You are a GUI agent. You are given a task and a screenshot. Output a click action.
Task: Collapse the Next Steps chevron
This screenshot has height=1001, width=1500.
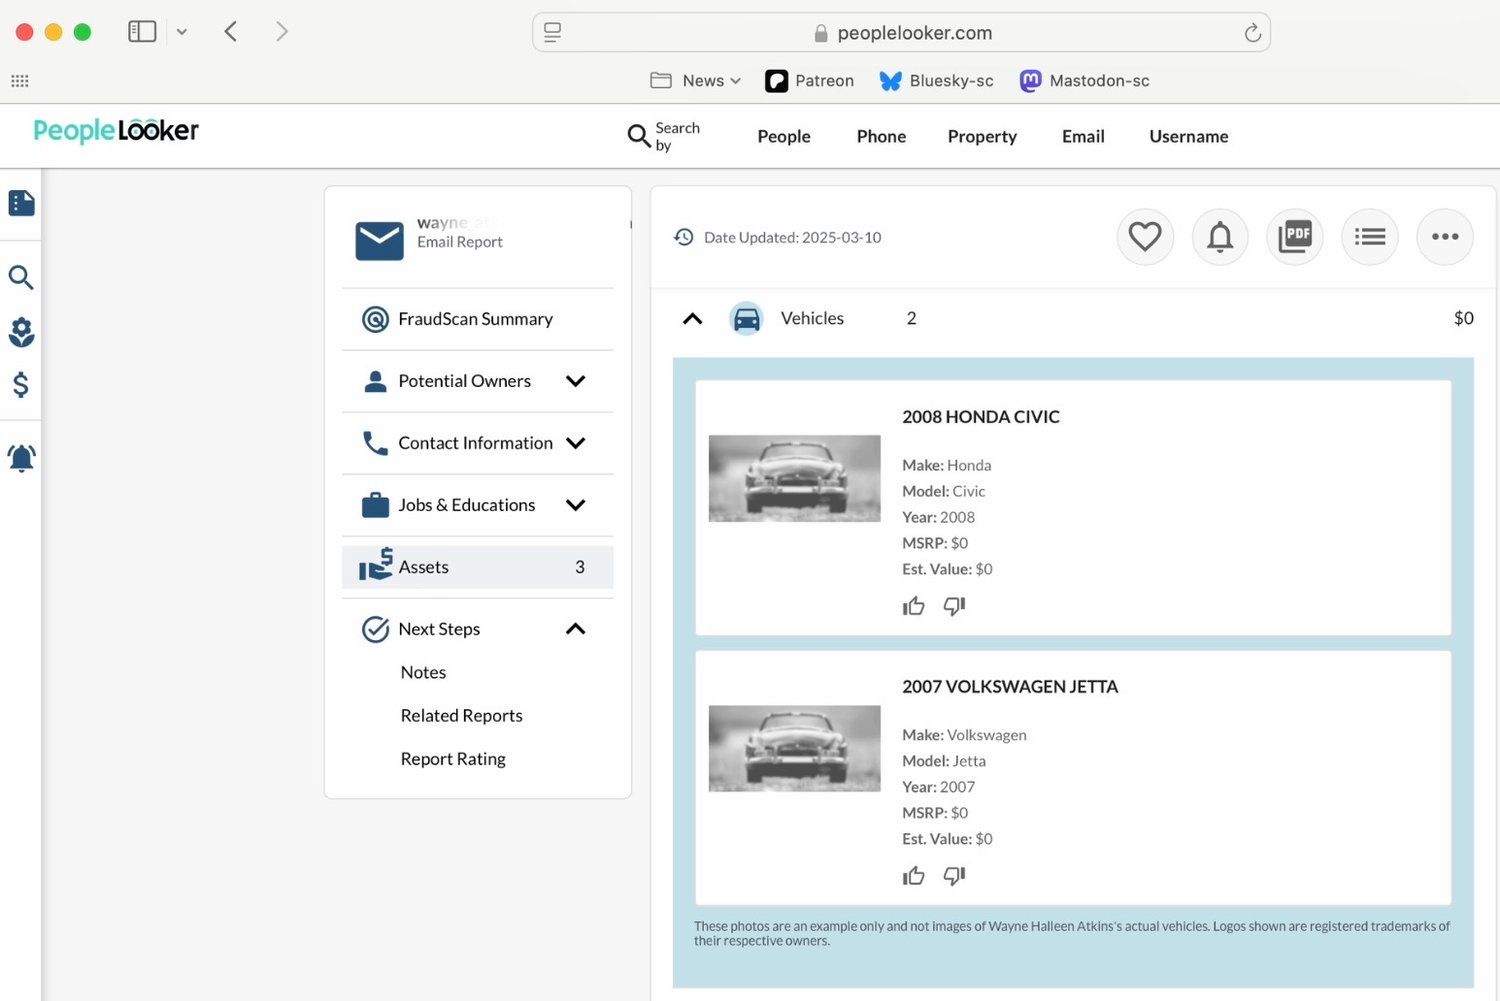[575, 629]
